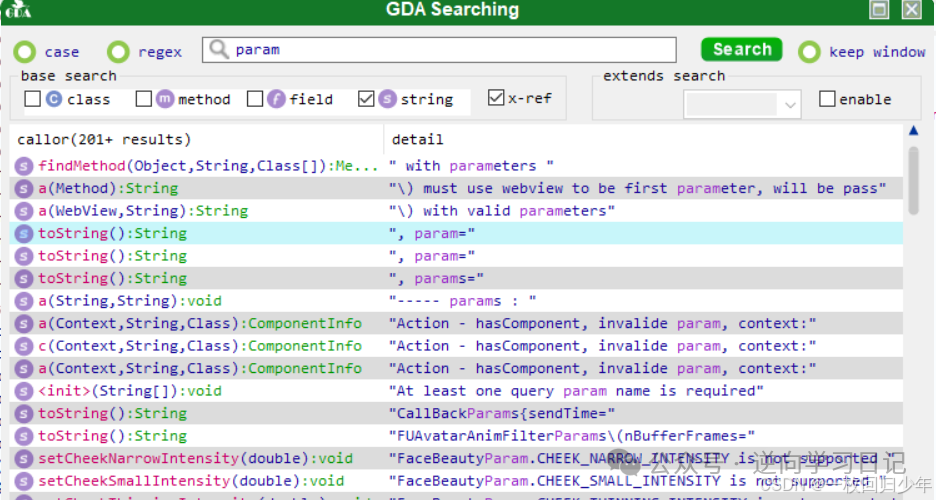Click detail 'At least one query param name is required'
Screen dimensions: 936x500
(576, 391)
